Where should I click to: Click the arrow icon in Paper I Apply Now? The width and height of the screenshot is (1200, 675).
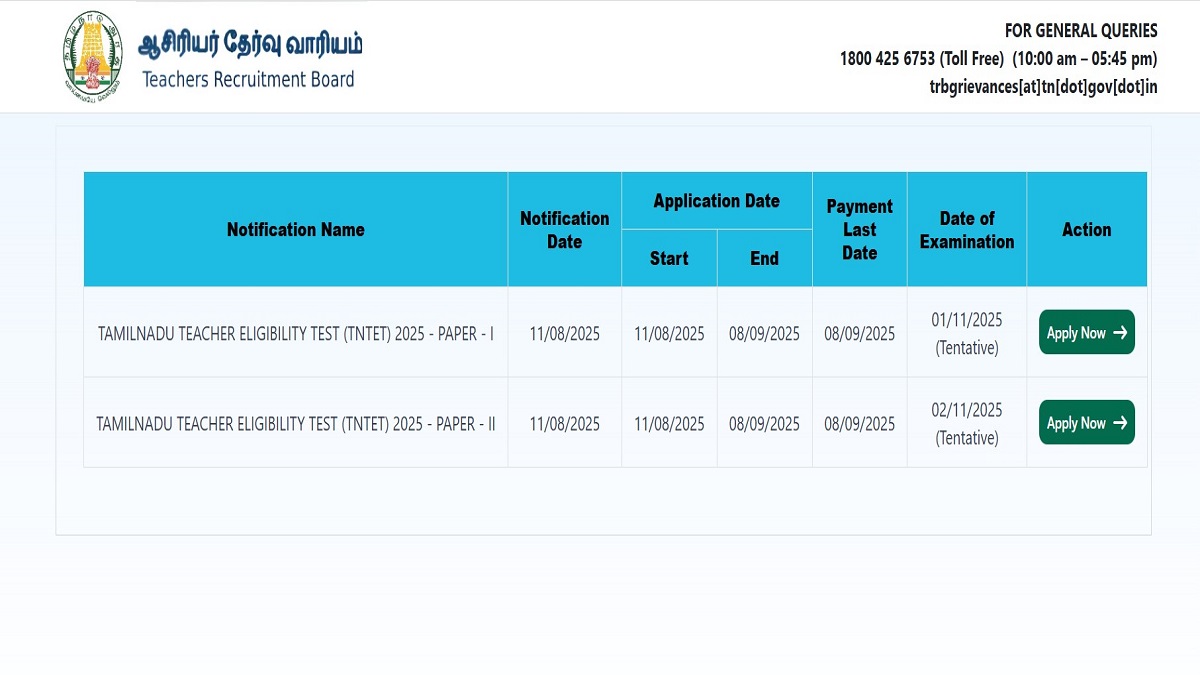tap(1120, 333)
